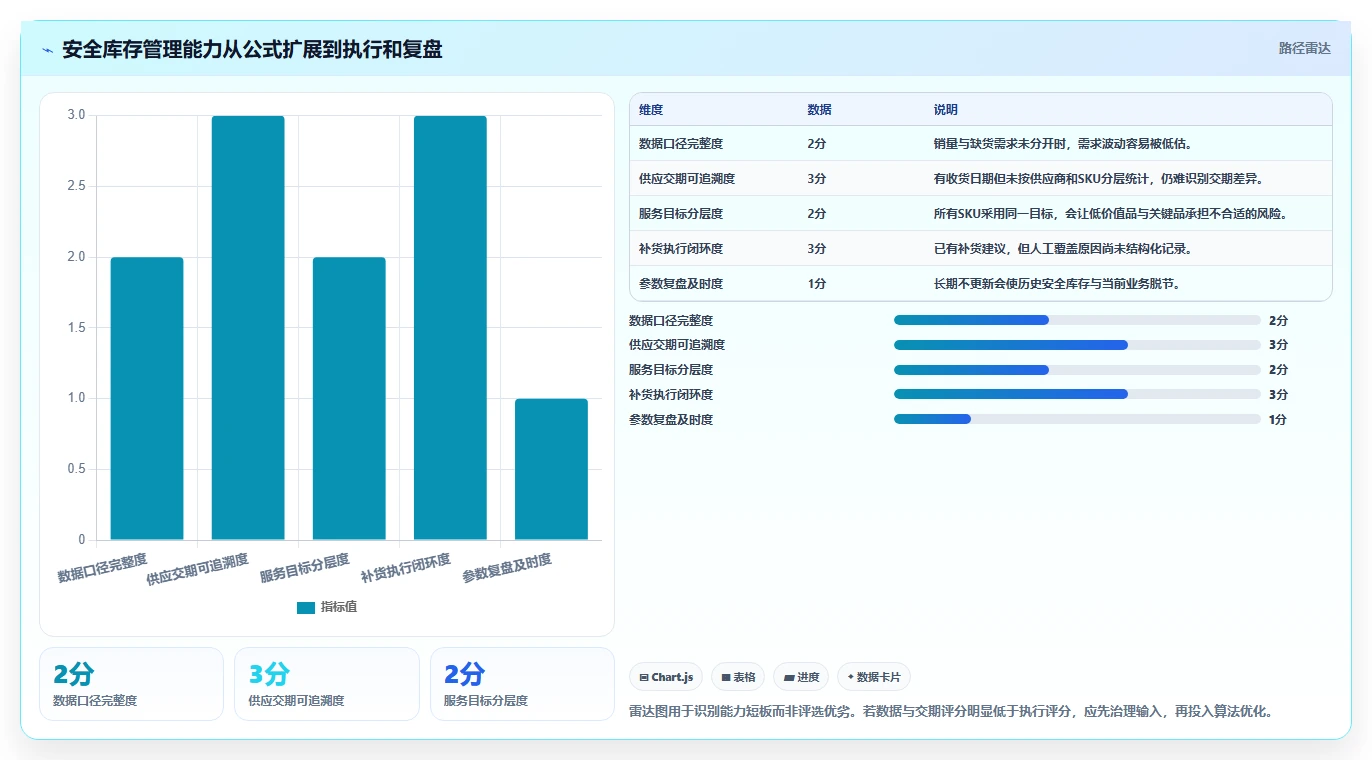The height and width of the screenshot is (760, 1372).
Task: Click the 服务目标分层度 progress bar
Action: 1077,370
